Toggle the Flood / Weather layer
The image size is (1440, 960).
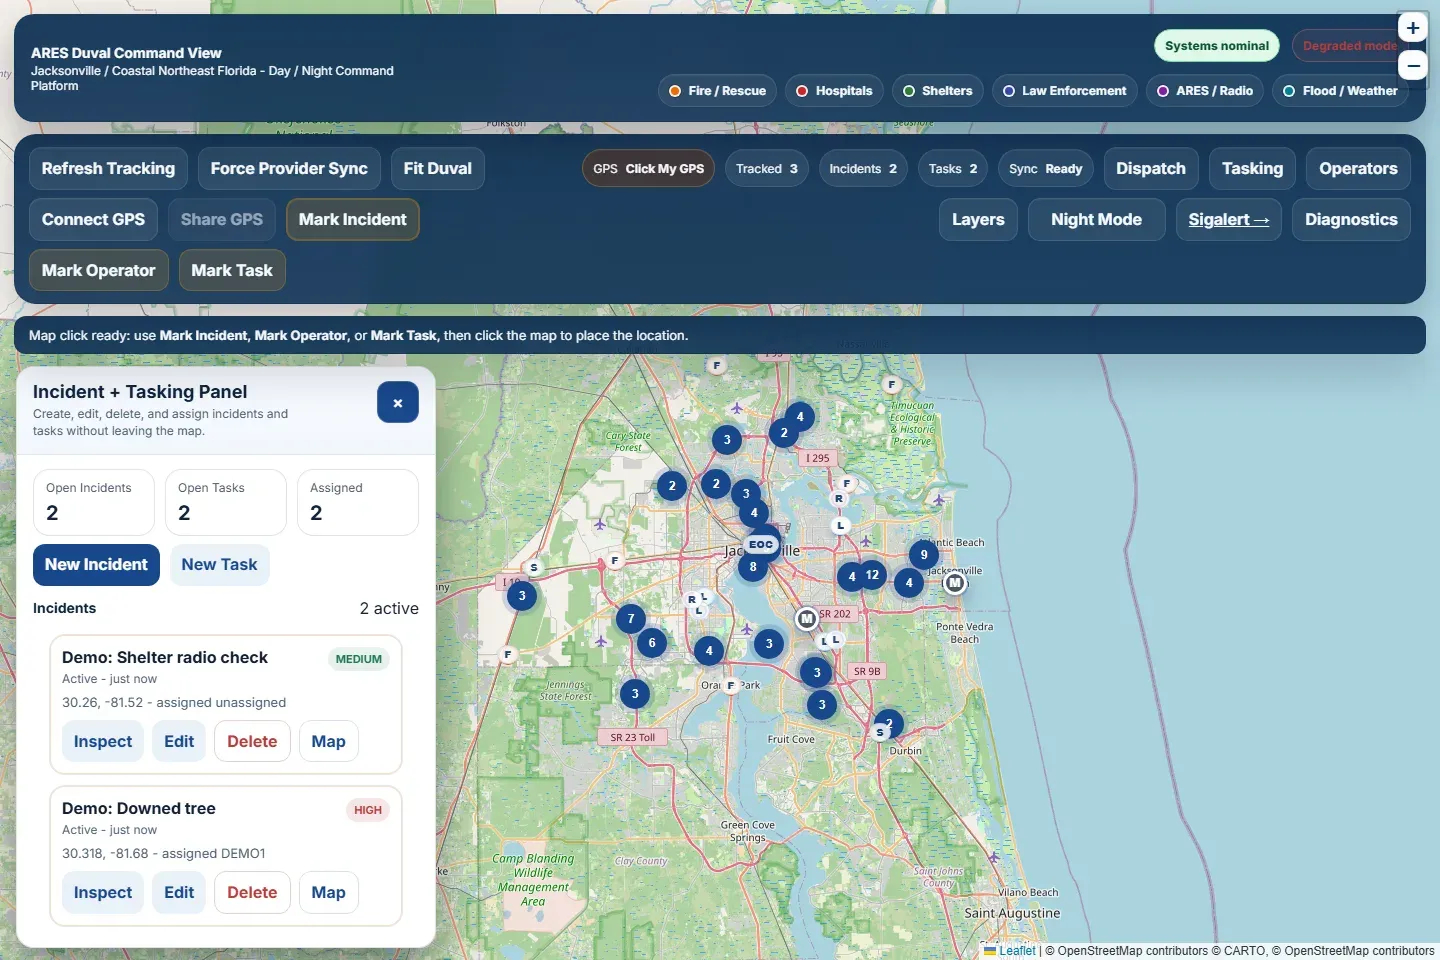coord(1340,91)
